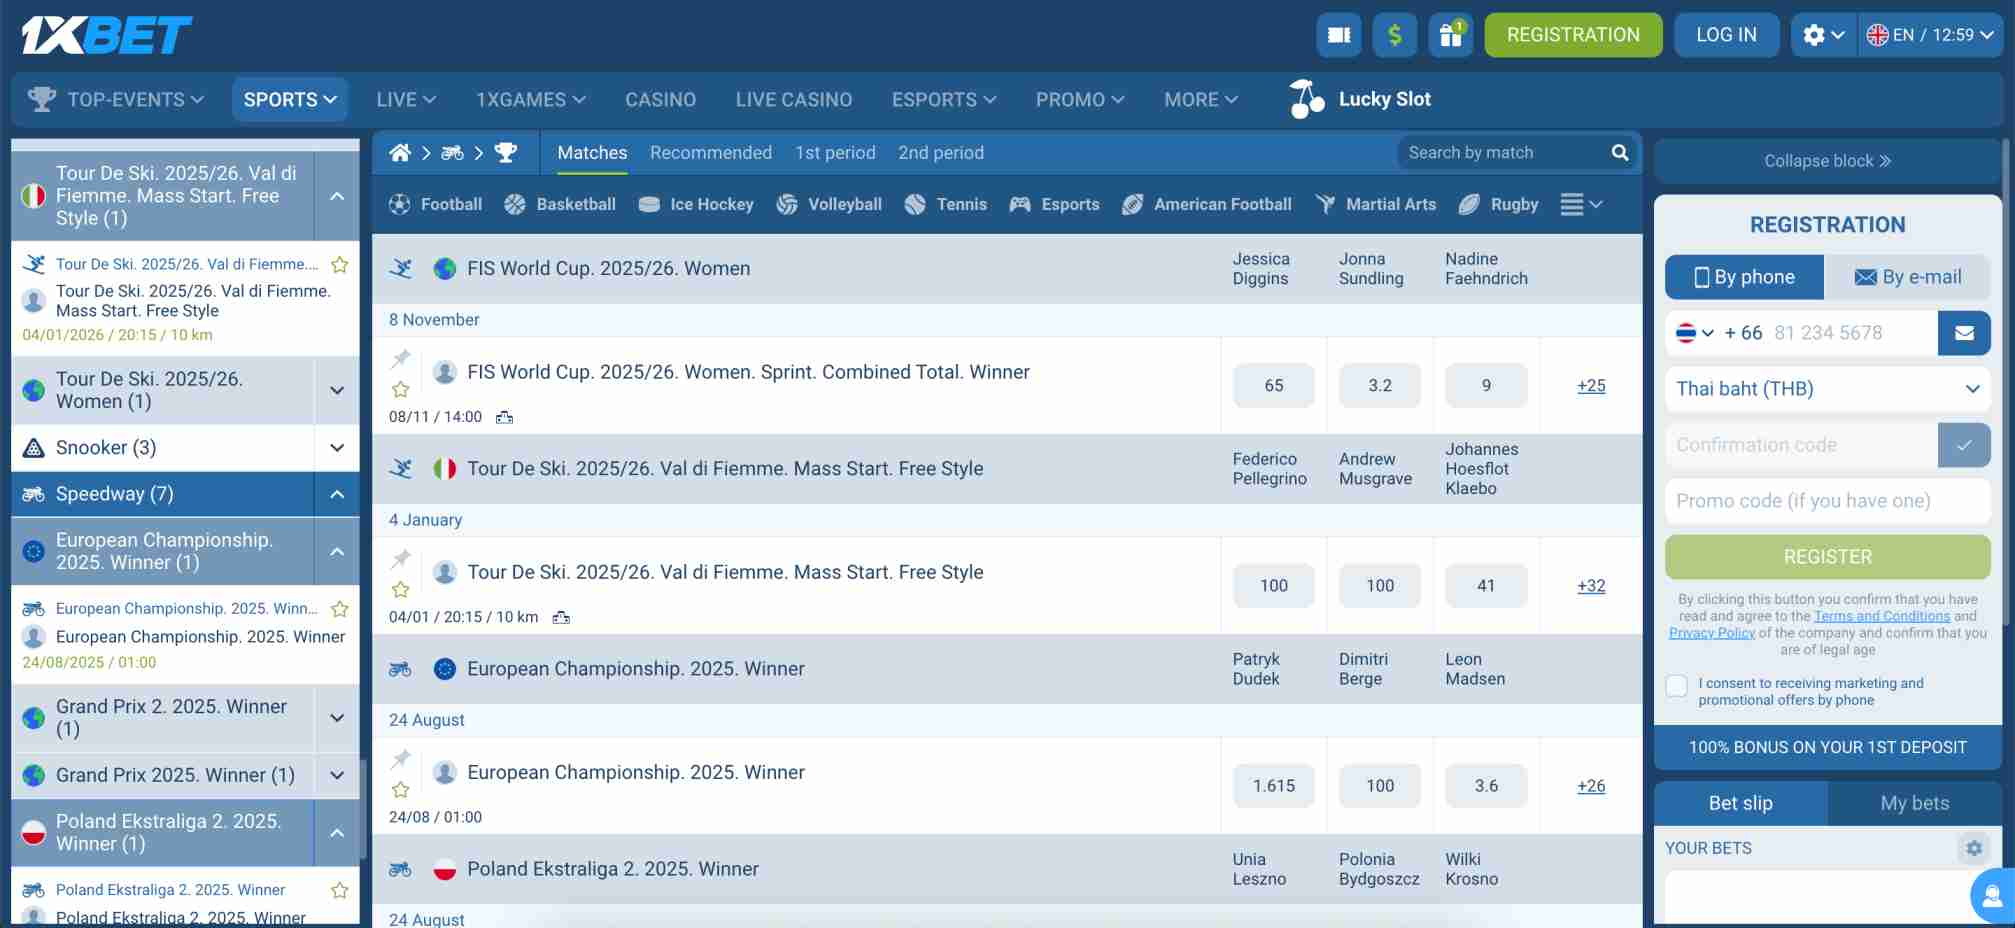Pin the Tour De Ski Mass Start match
The height and width of the screenshot is (928, 2015).
click(401, 558)
